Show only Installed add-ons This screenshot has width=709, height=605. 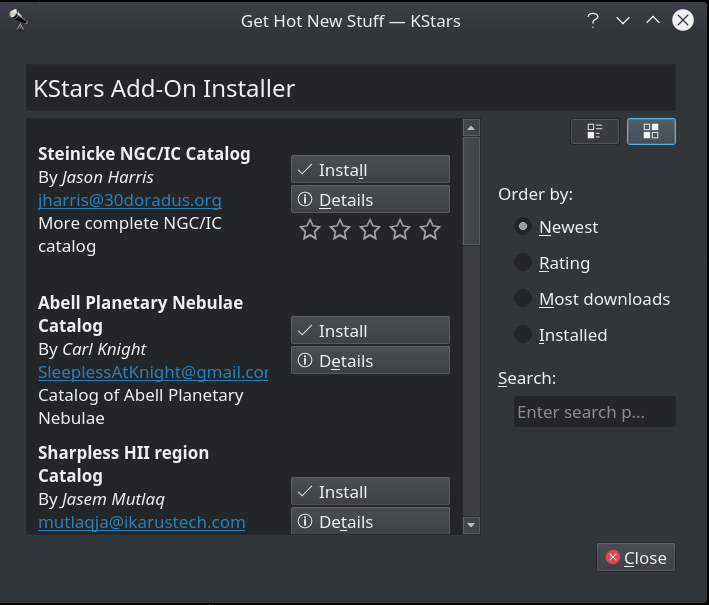pyautogui.click(x=561, y=335)
